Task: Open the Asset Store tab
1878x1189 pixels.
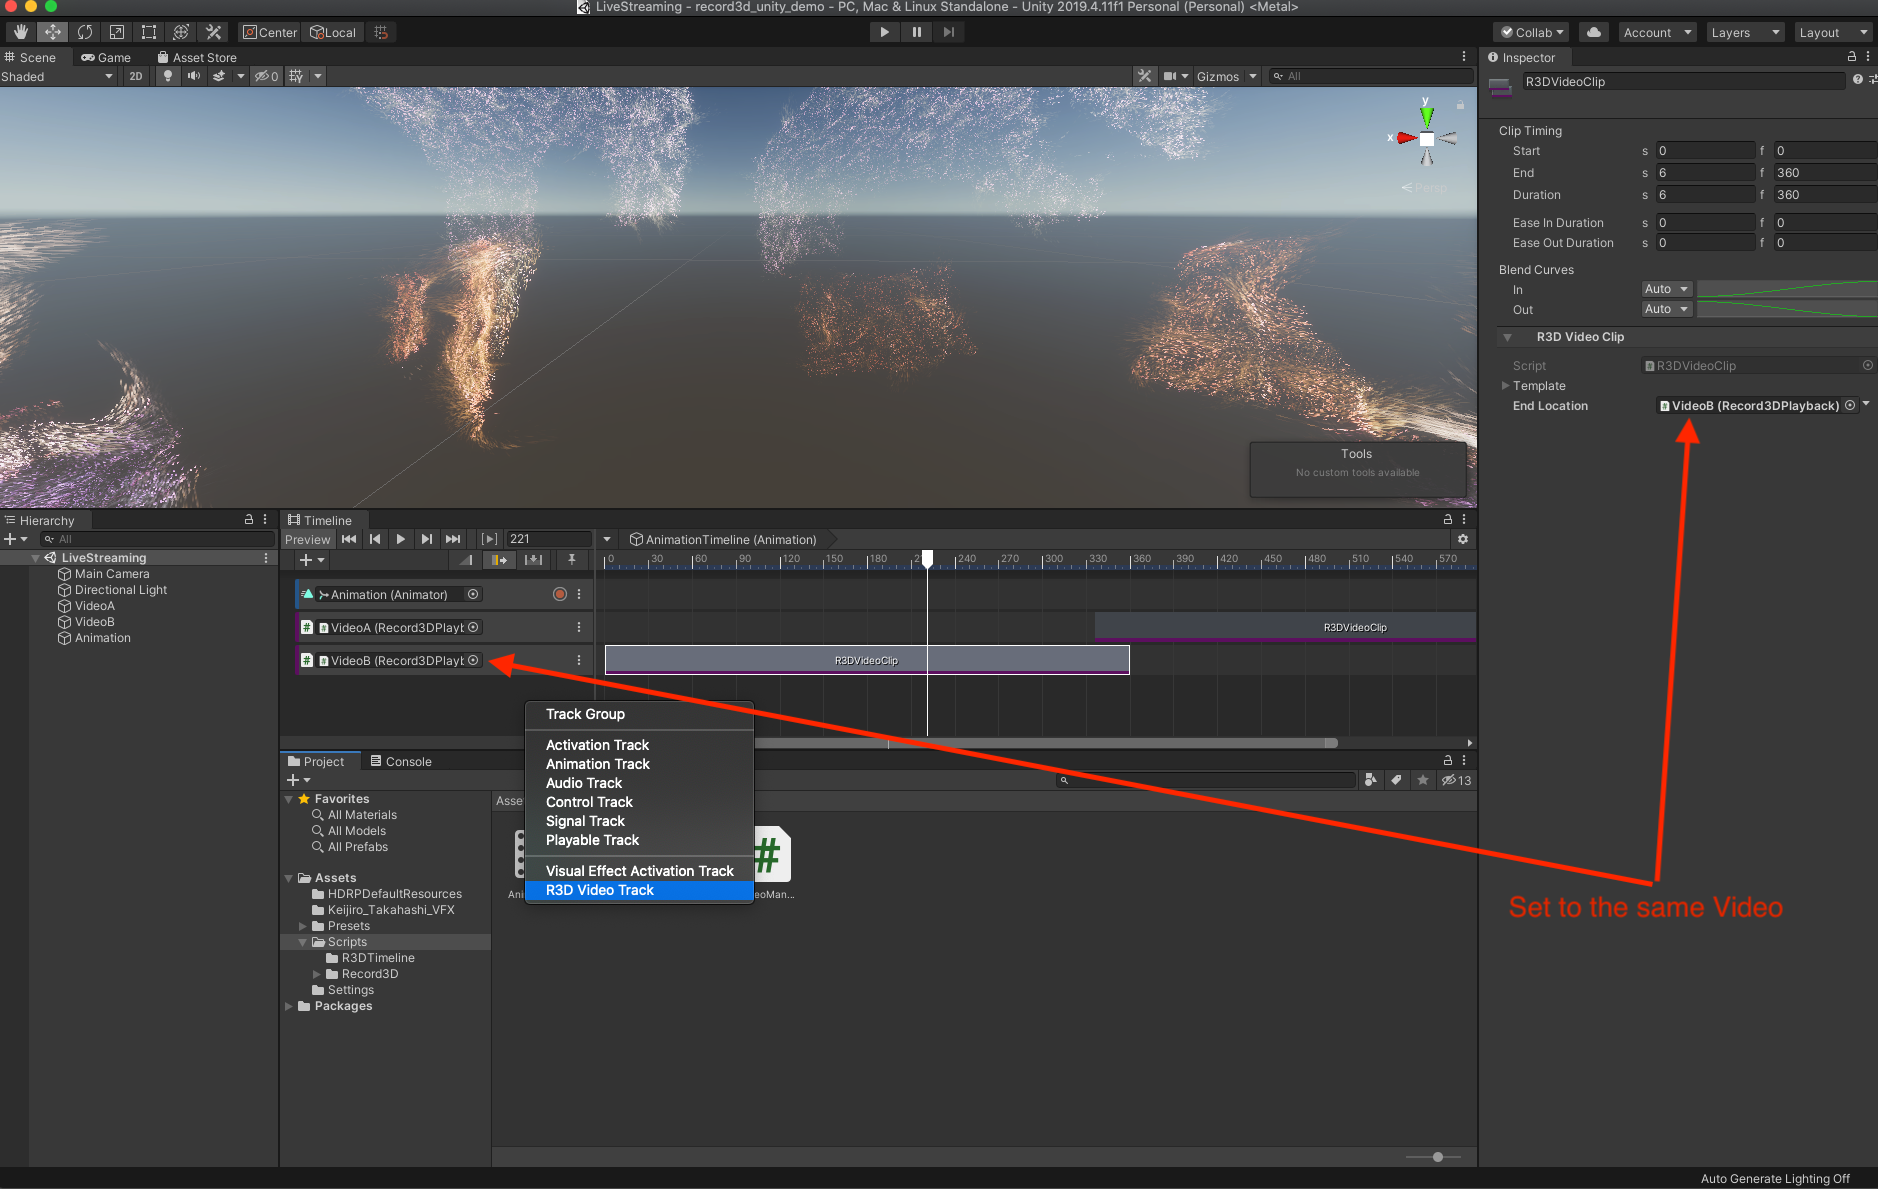Action: tap(197, 57)
